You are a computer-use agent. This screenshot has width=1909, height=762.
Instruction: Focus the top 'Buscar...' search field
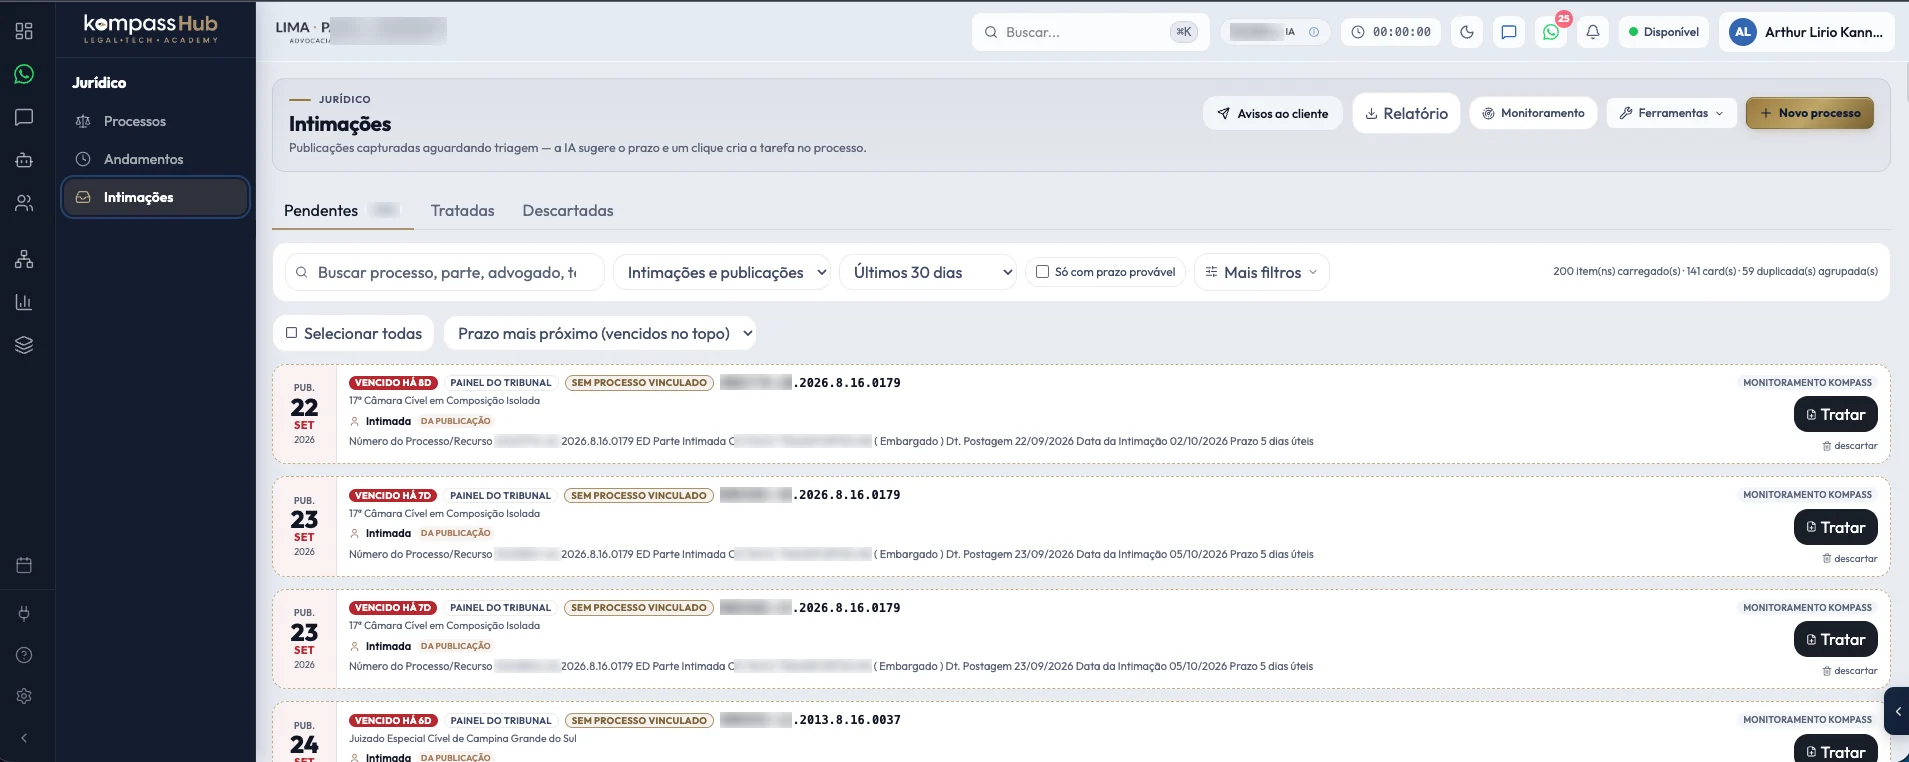pyautogui.click(x=1091, y=32)
